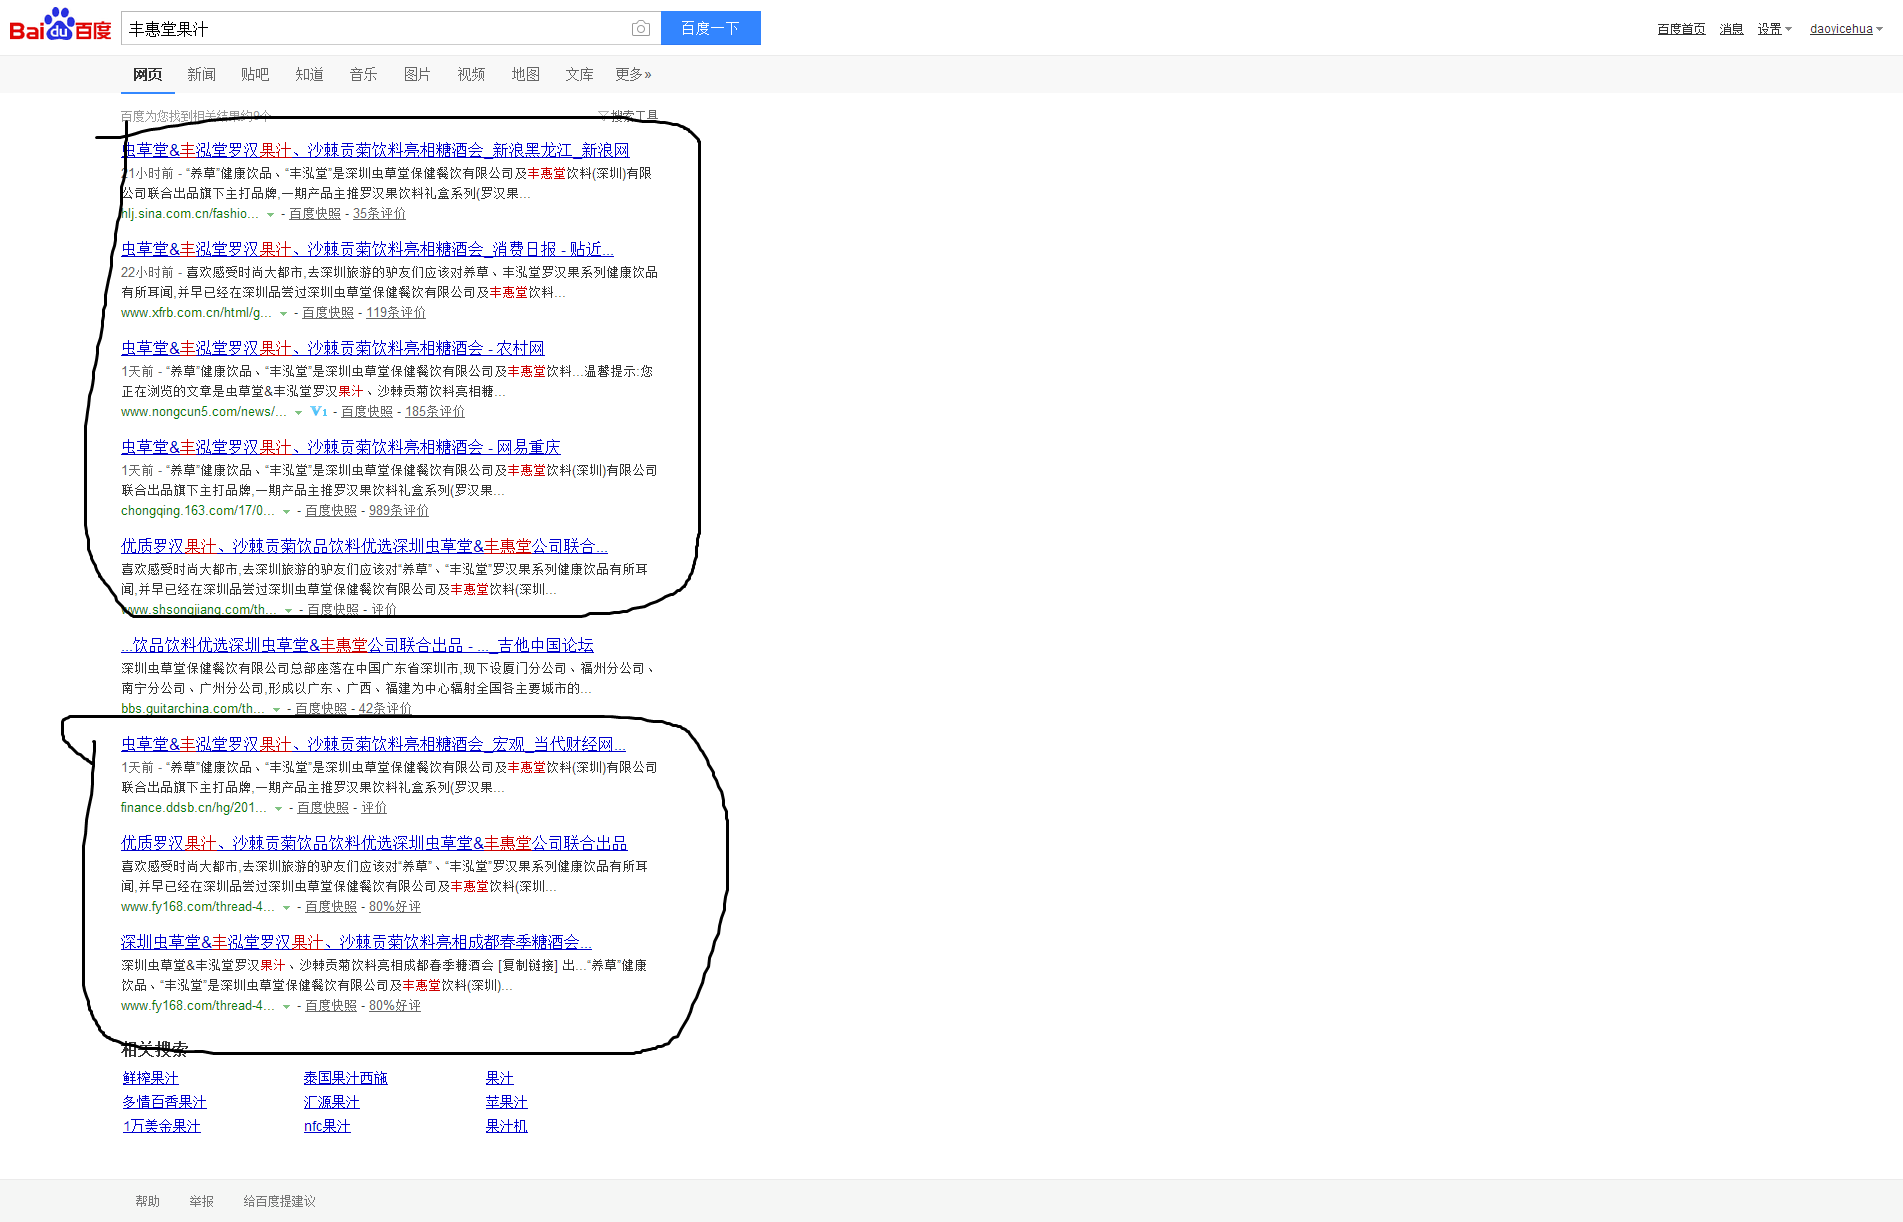
Task: Expand arrow next to chongqing.163.com URL
Action: point(286,511)
